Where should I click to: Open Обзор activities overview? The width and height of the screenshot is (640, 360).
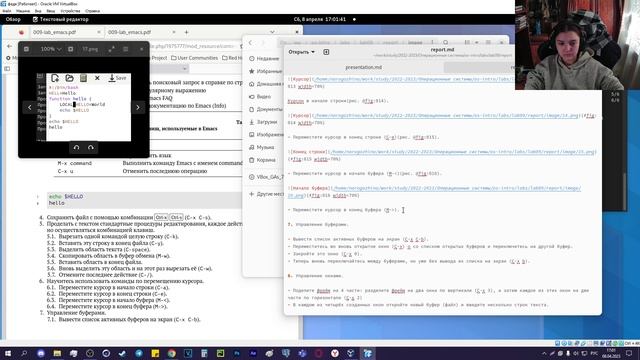click(13, 19)
